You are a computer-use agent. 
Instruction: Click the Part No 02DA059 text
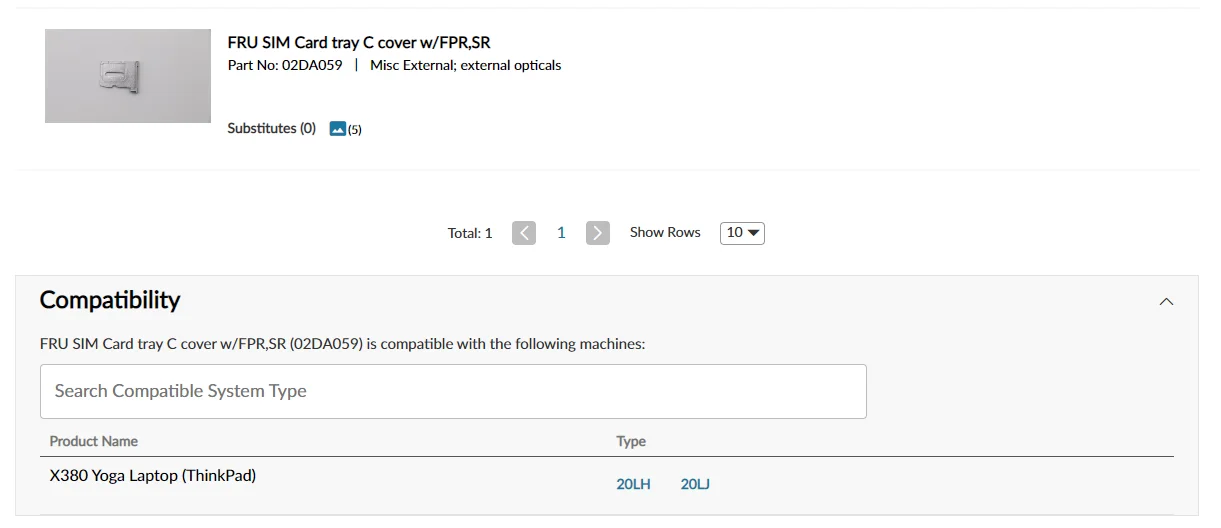(x=285, y=66)
